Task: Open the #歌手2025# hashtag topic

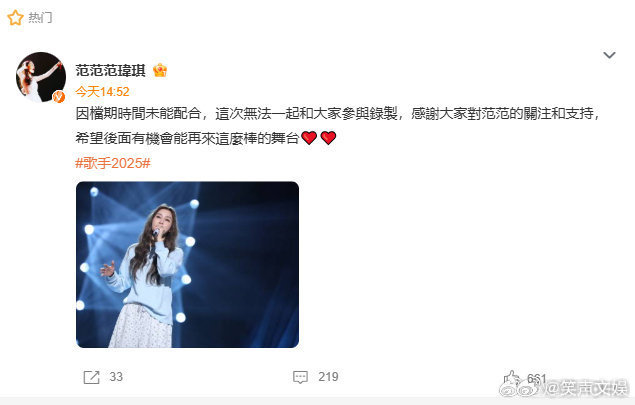Action: tap(113, 163)
